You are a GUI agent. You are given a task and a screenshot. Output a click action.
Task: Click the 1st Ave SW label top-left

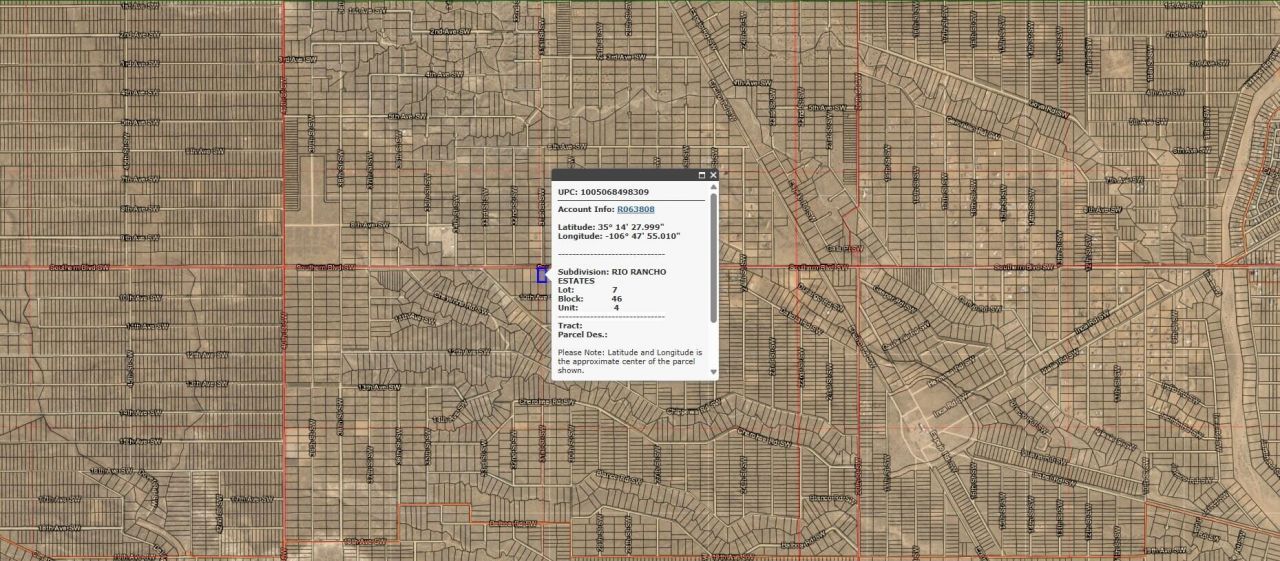[140, 6]
